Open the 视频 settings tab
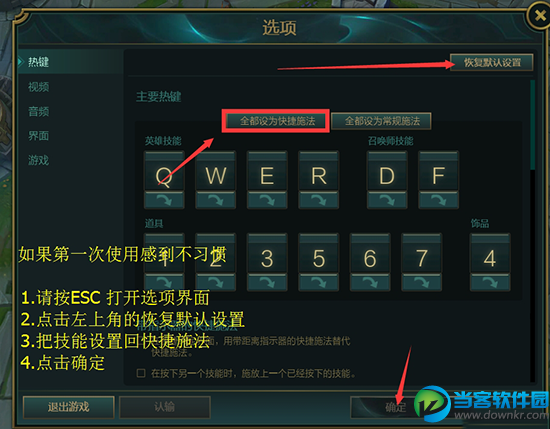The height and width of the screenshot is (429, 550). pos(39,87)
